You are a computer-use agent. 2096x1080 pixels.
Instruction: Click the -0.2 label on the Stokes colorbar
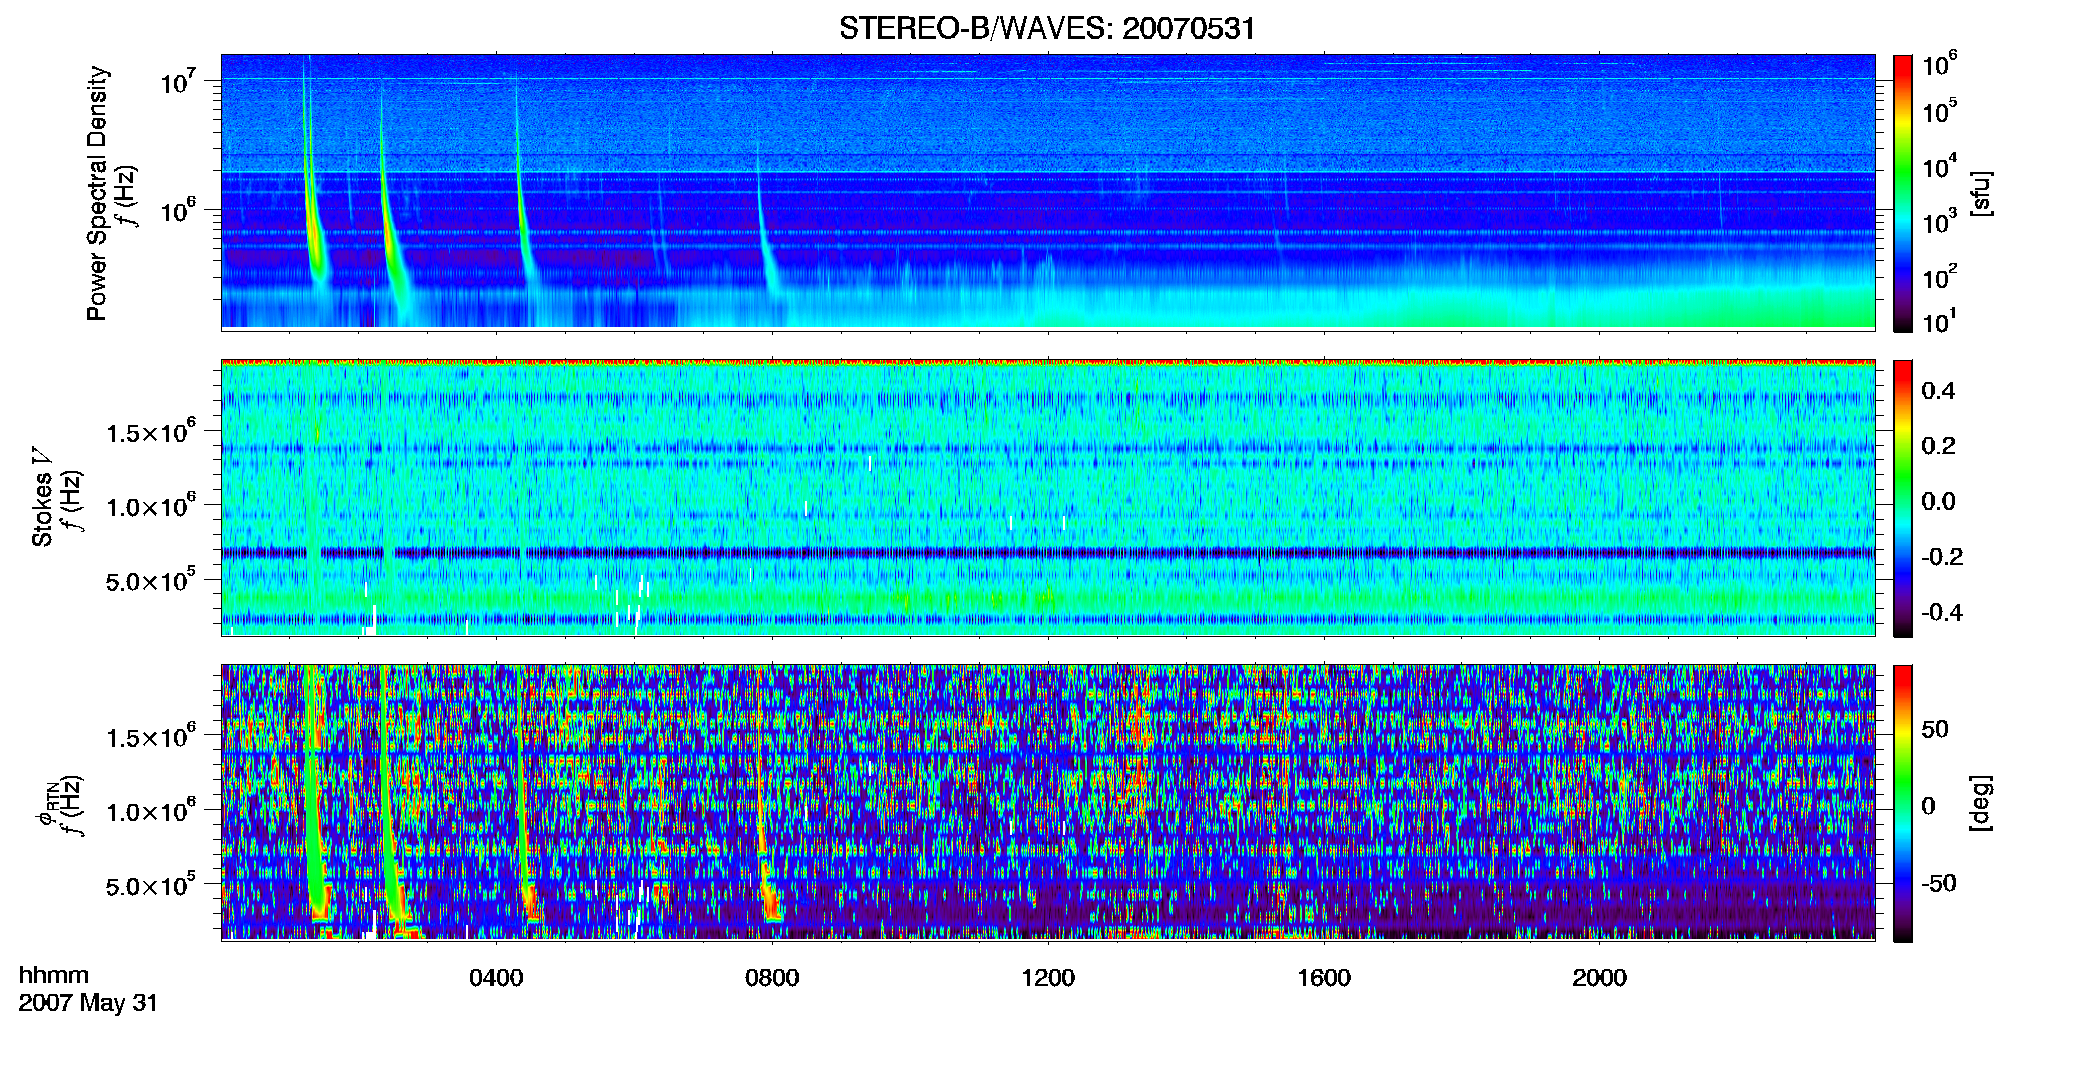tap(1942, 557)
